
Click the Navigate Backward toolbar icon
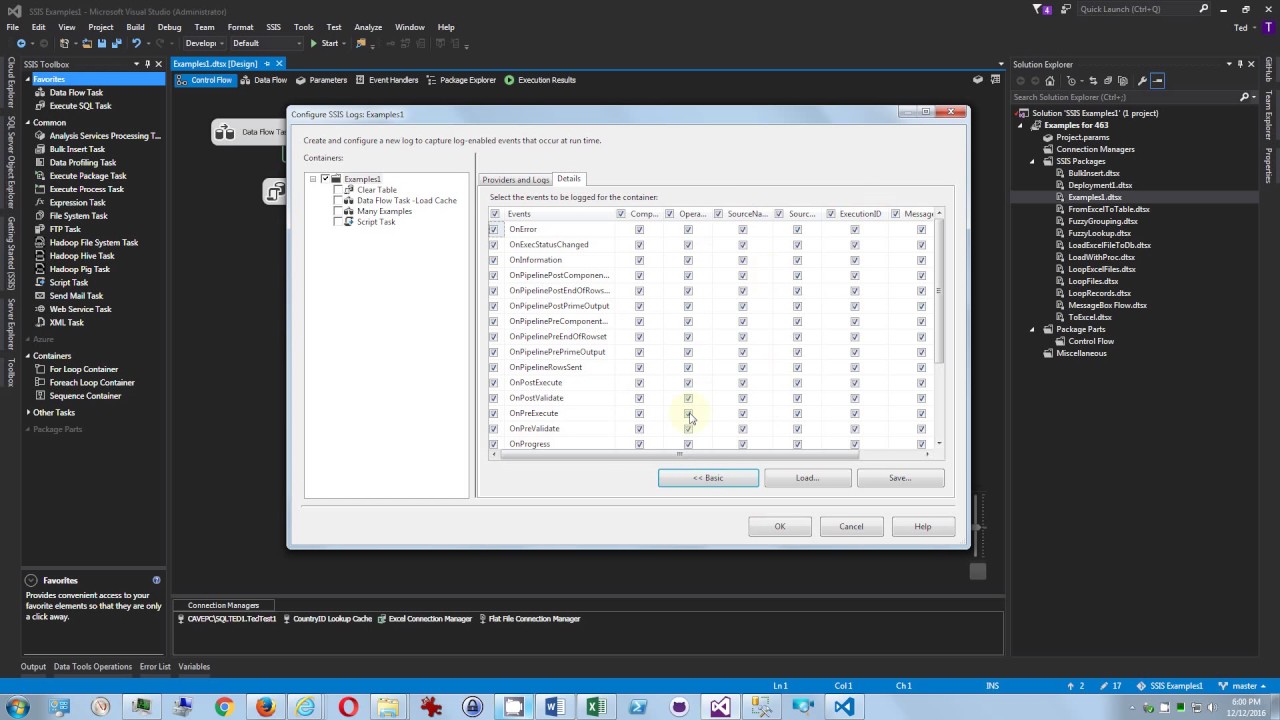(x=21, y=44)
